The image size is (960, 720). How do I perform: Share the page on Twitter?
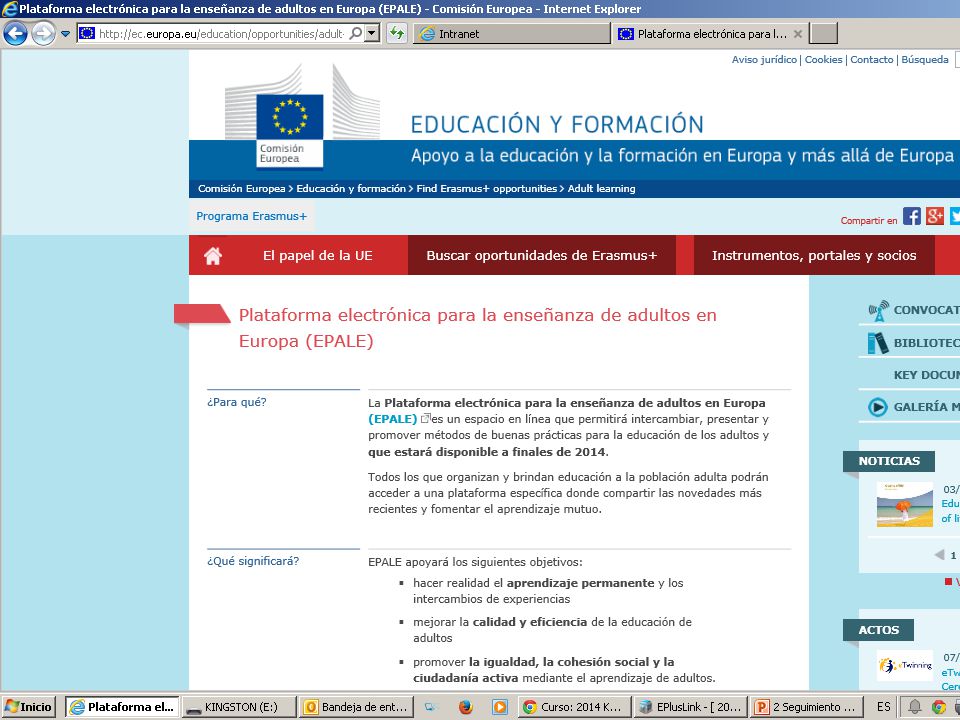tap(954, 216)
